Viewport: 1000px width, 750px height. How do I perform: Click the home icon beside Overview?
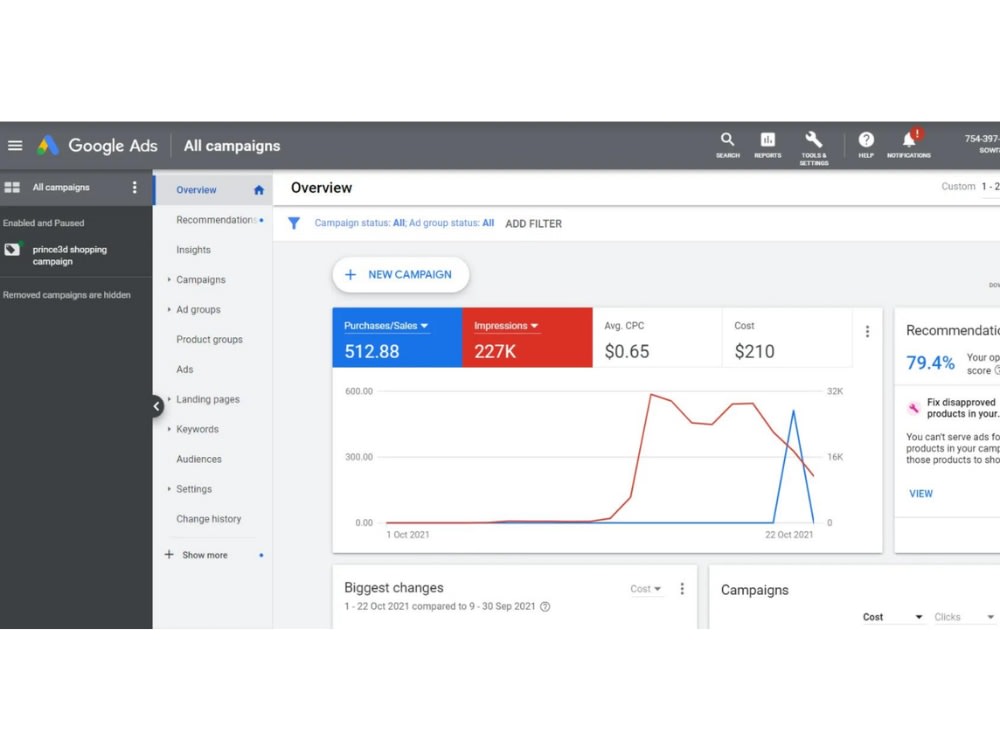tap(258, 190)
